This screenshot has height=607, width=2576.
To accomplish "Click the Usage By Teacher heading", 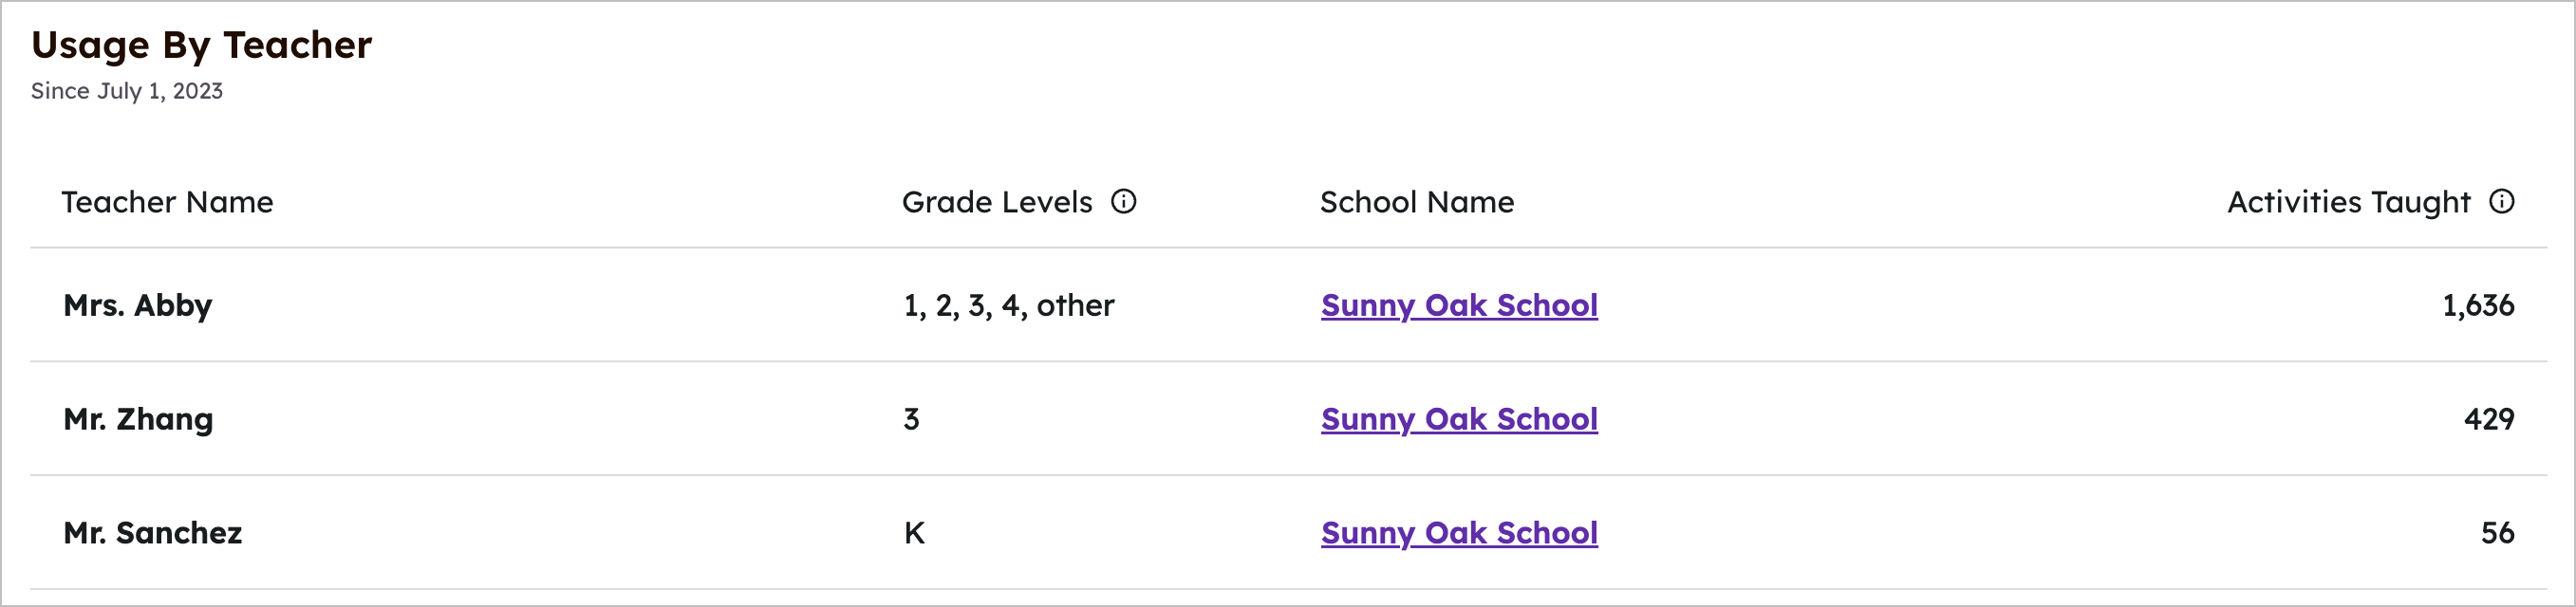I will point(202,45).
